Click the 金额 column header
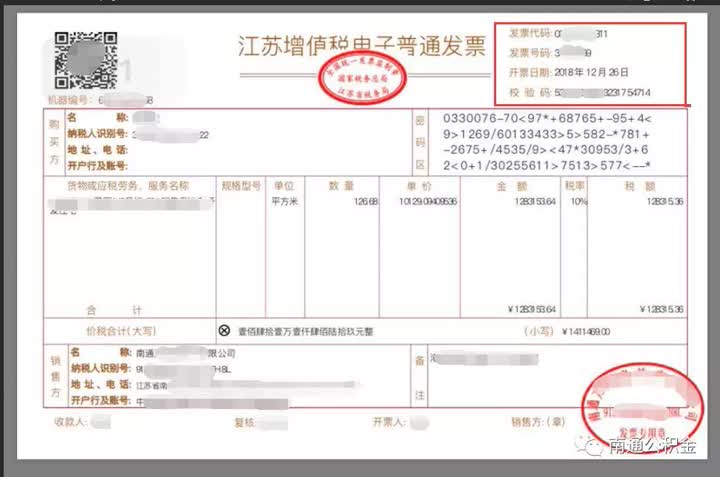This screenshot has width=720, height=477. (512, 186)
